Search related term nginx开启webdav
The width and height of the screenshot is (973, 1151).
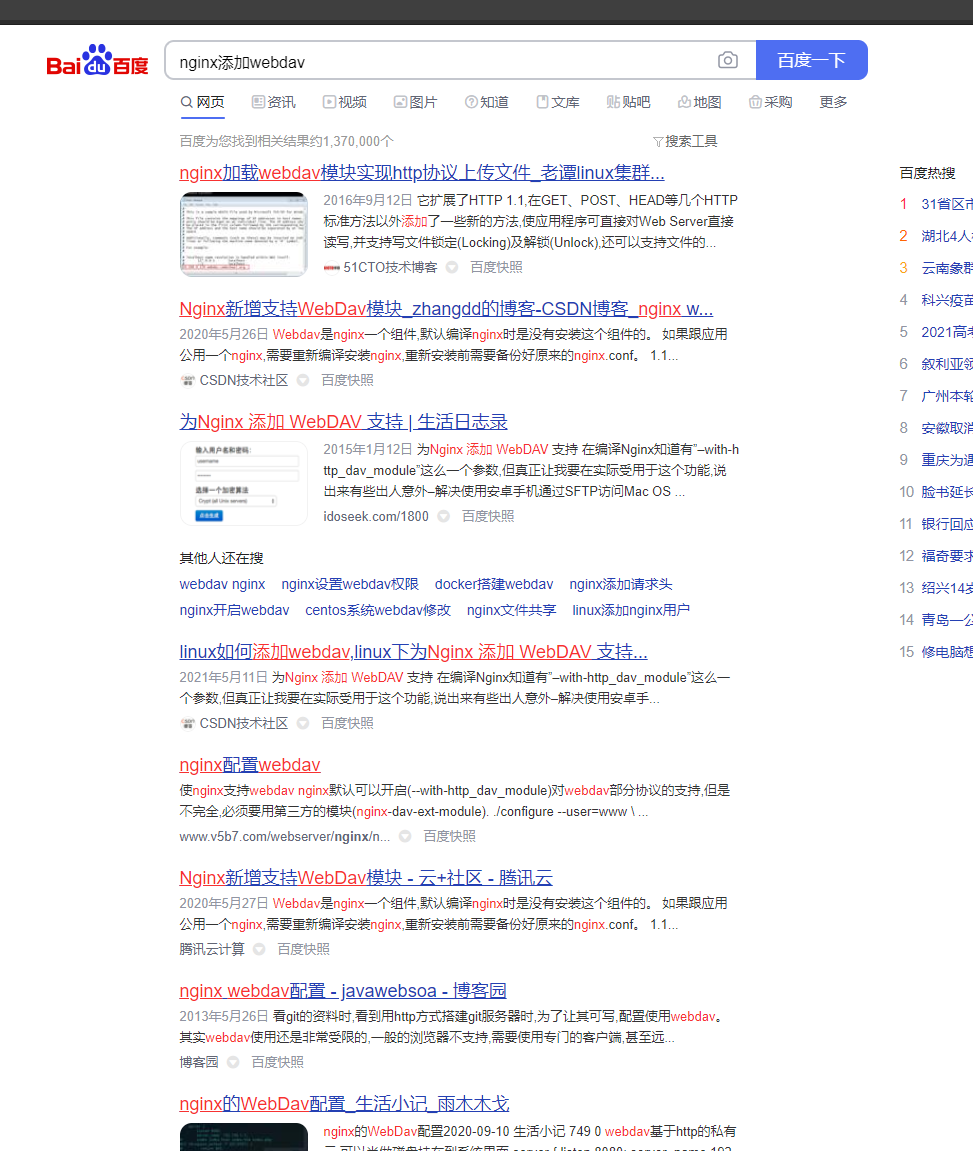pos(234,610)
